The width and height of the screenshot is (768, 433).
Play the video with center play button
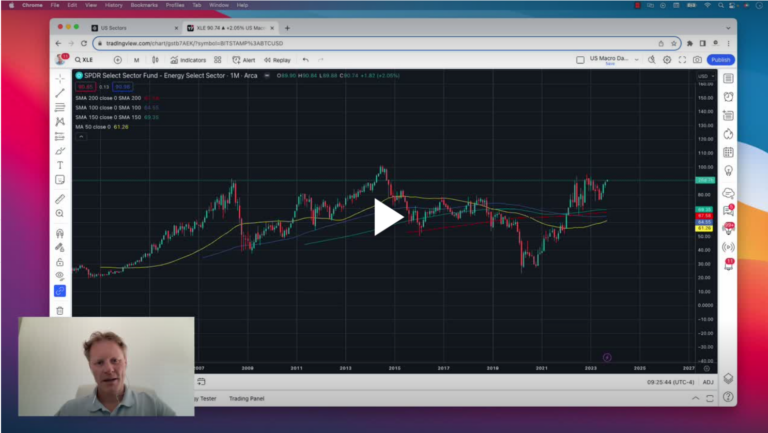[x=388, y=217]
